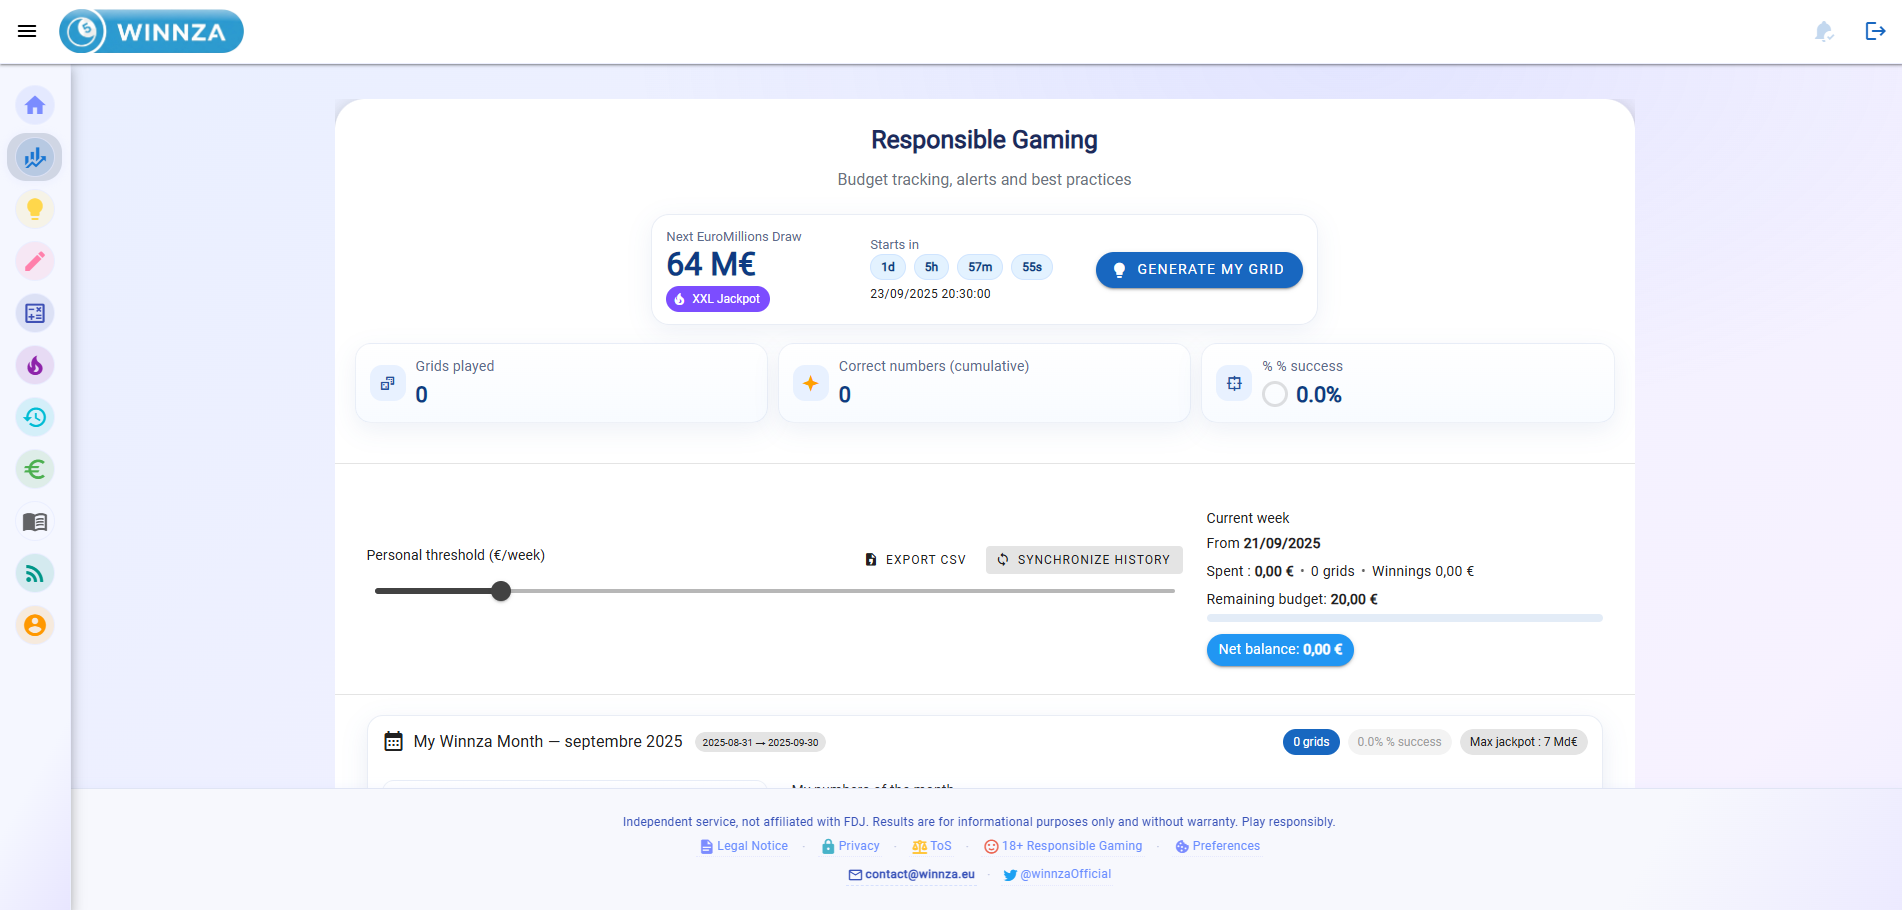Open the euro budget section
The height and width of the screenshot is (910, 1902).
(x=35, y=469)
